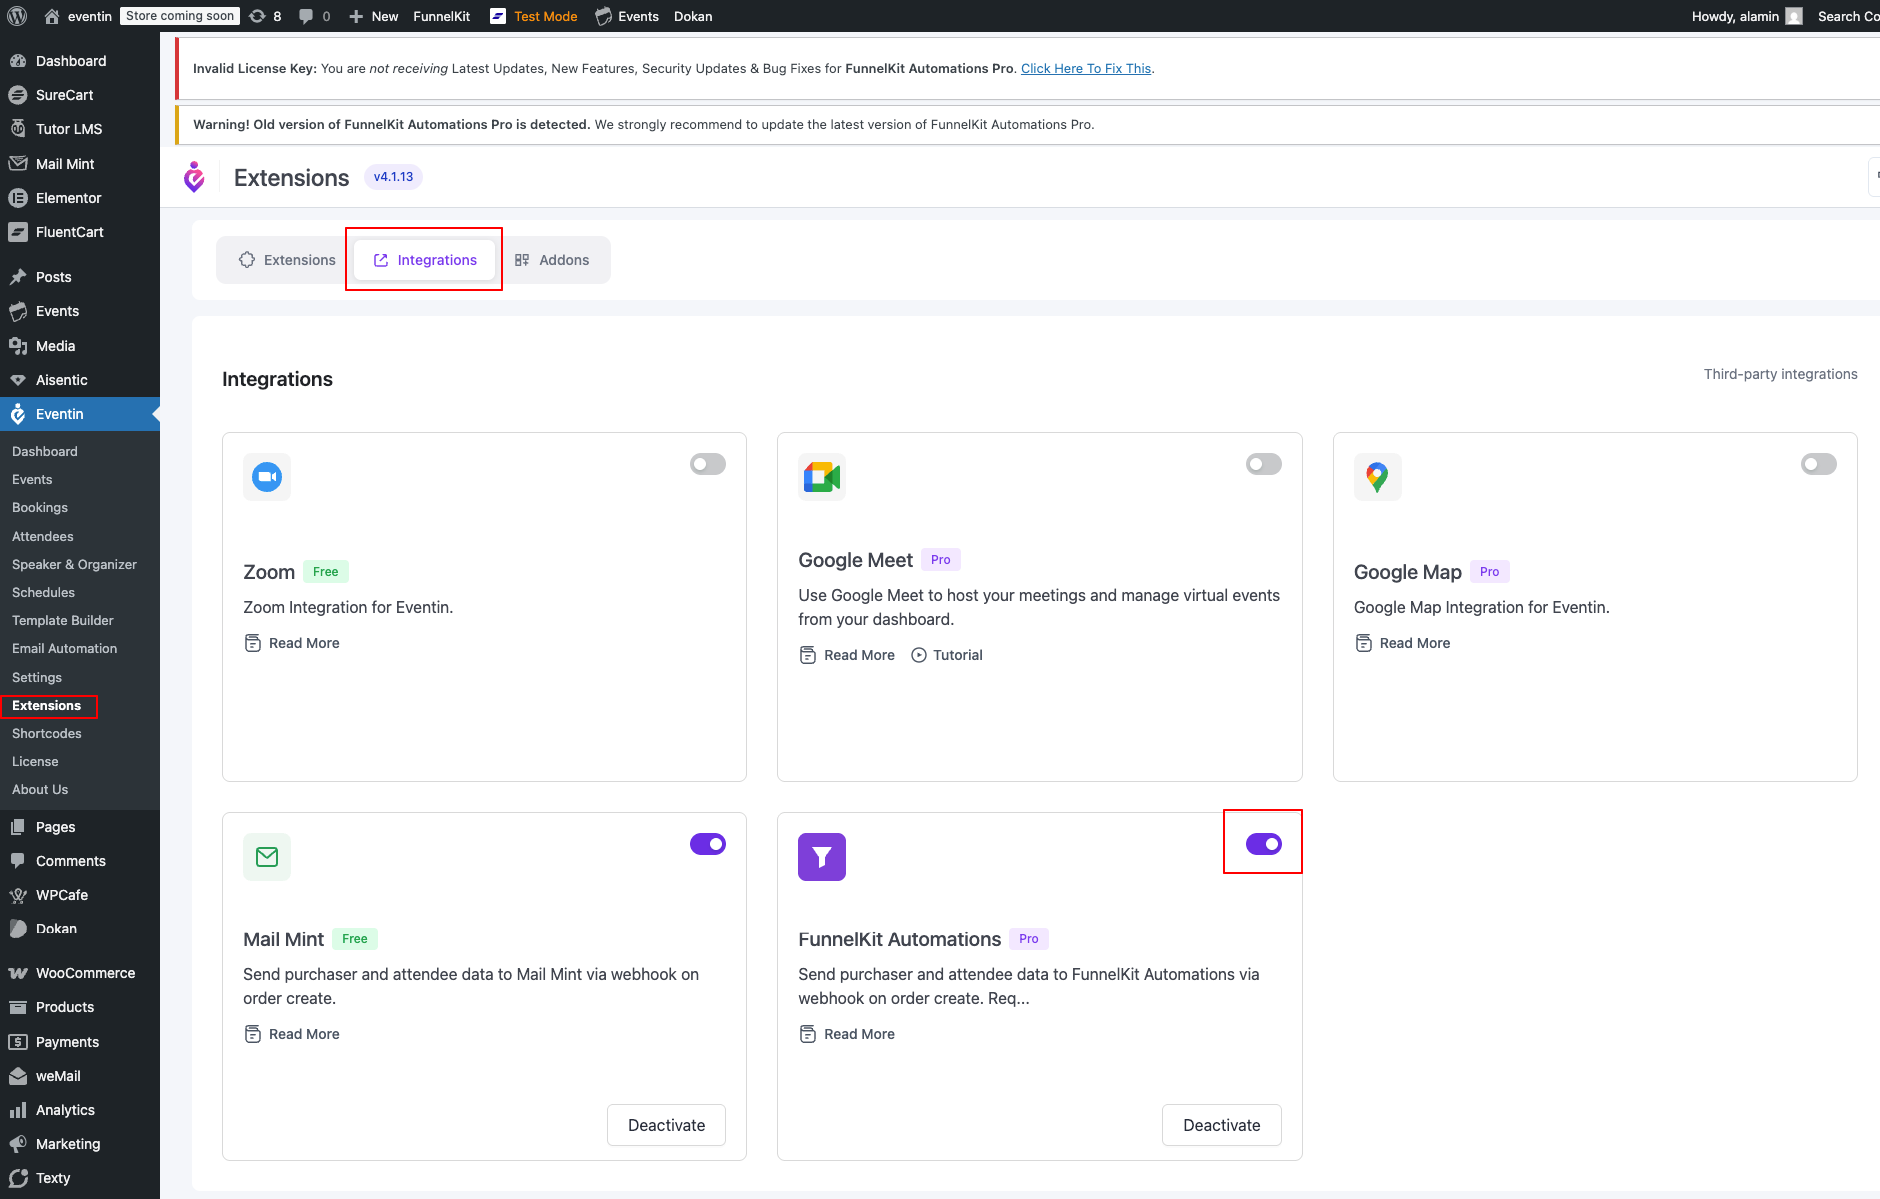The image size is (1880, 1199).
Task: Click Read More under Mail Mint
Action: point(292,1034)
